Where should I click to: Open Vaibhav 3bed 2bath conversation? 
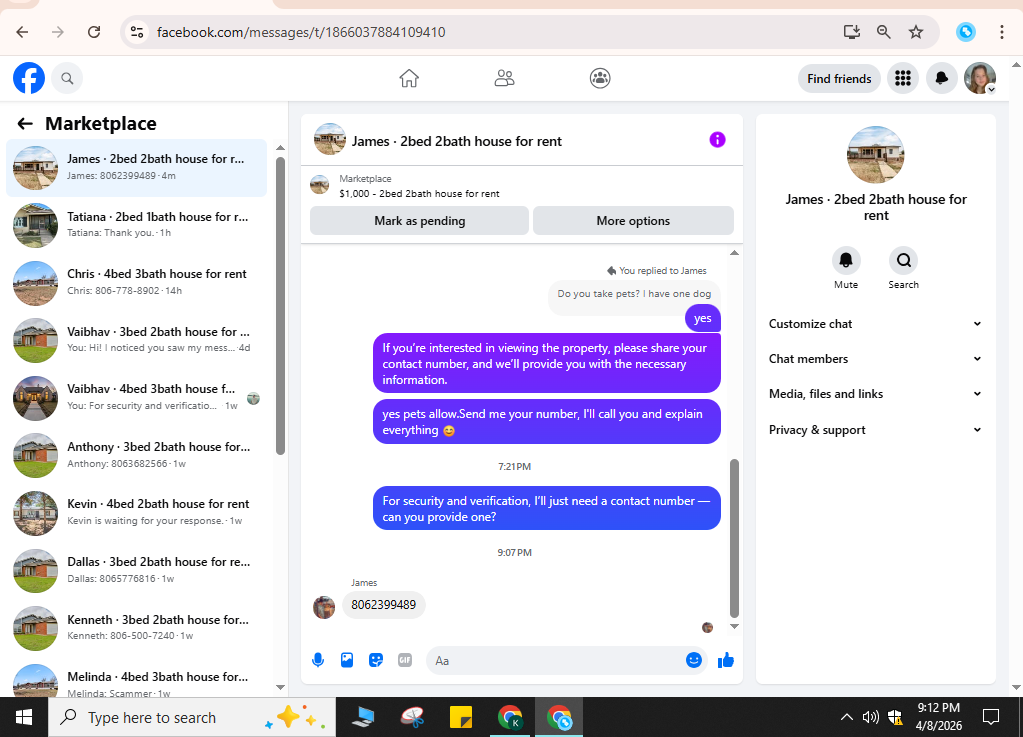point(136,340)
